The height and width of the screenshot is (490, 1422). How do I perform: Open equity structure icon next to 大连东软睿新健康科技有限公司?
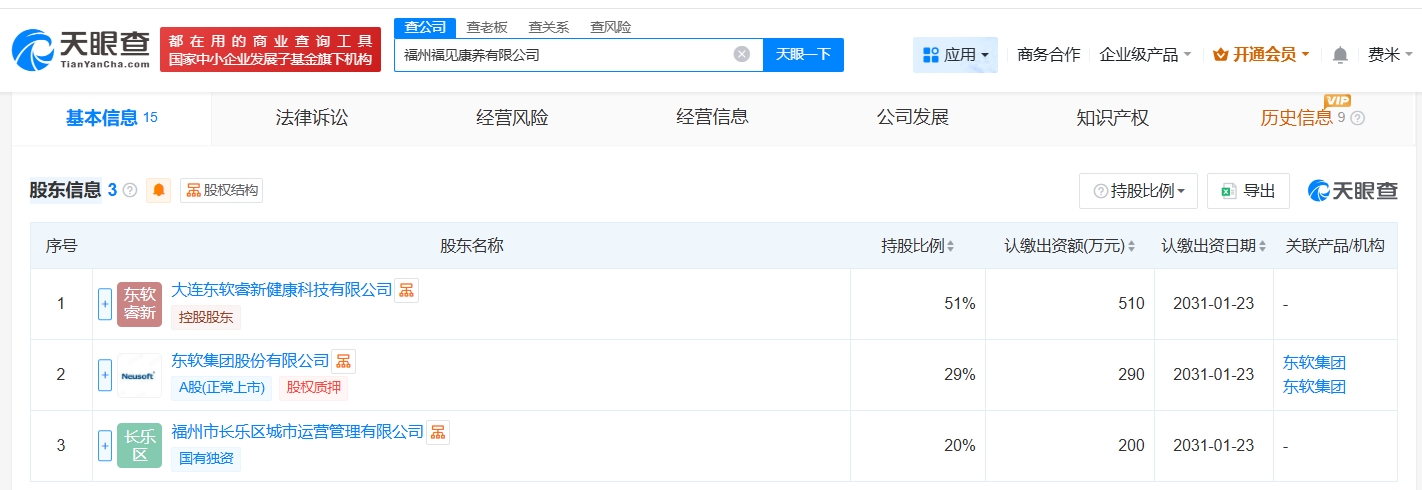pos(406,290)
